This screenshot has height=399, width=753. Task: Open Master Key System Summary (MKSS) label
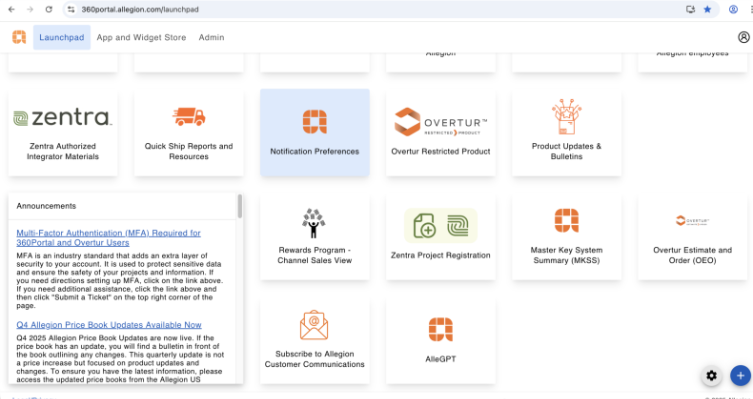point(566,255)
